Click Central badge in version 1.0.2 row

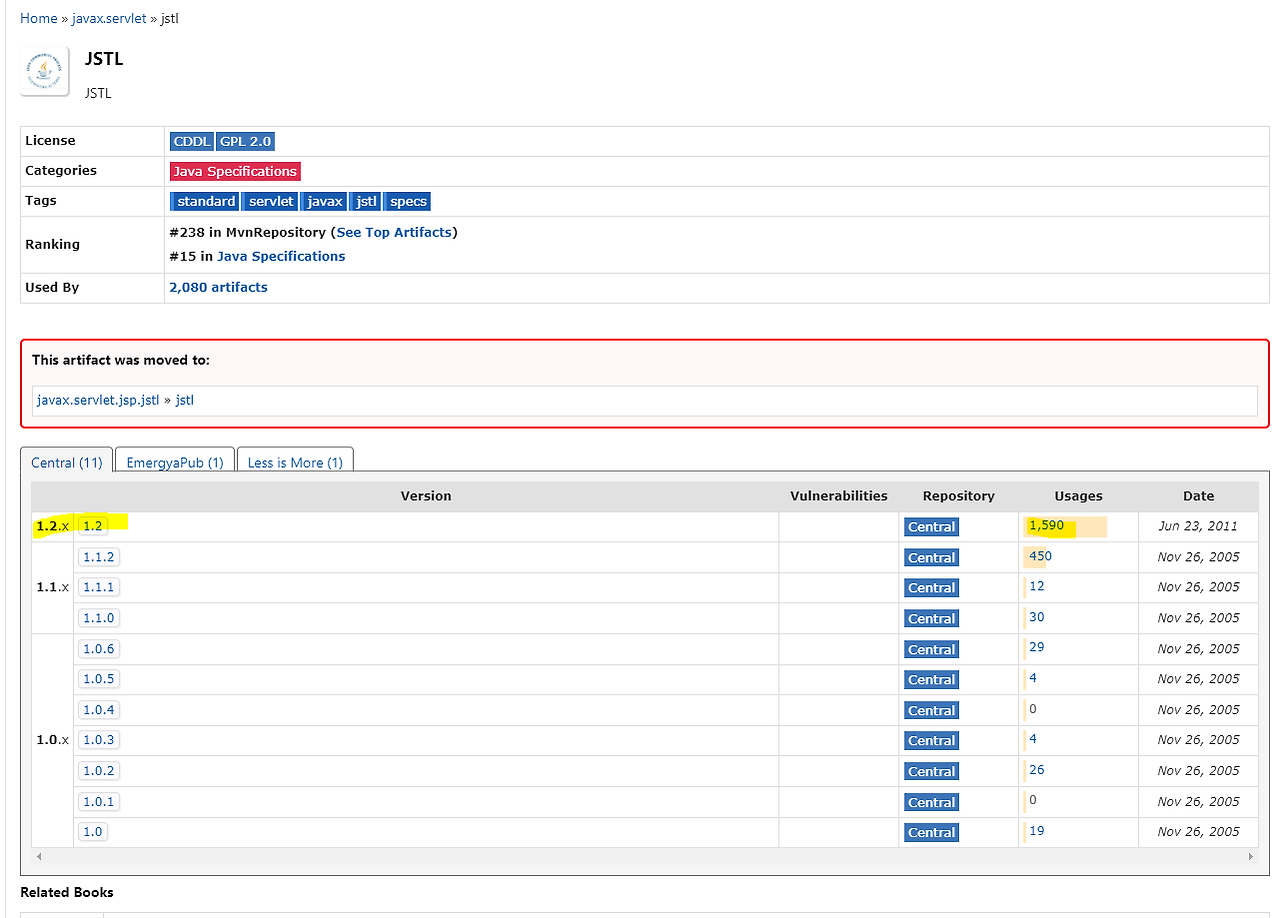pos(931,772)
